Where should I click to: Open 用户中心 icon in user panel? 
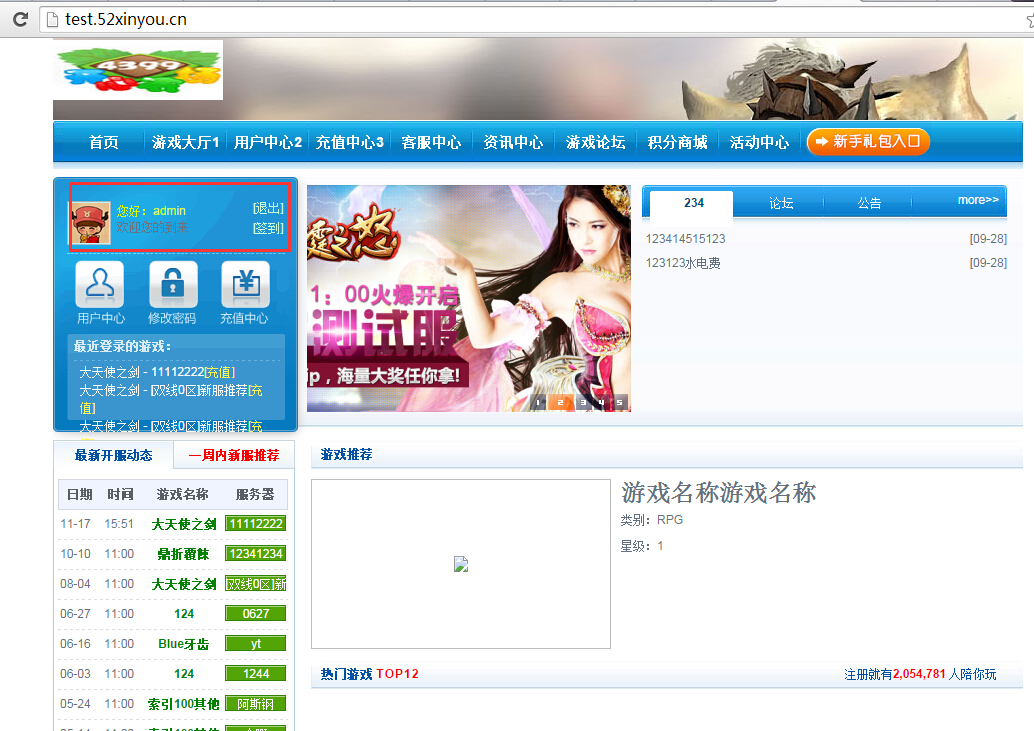(x=100, y=284)
